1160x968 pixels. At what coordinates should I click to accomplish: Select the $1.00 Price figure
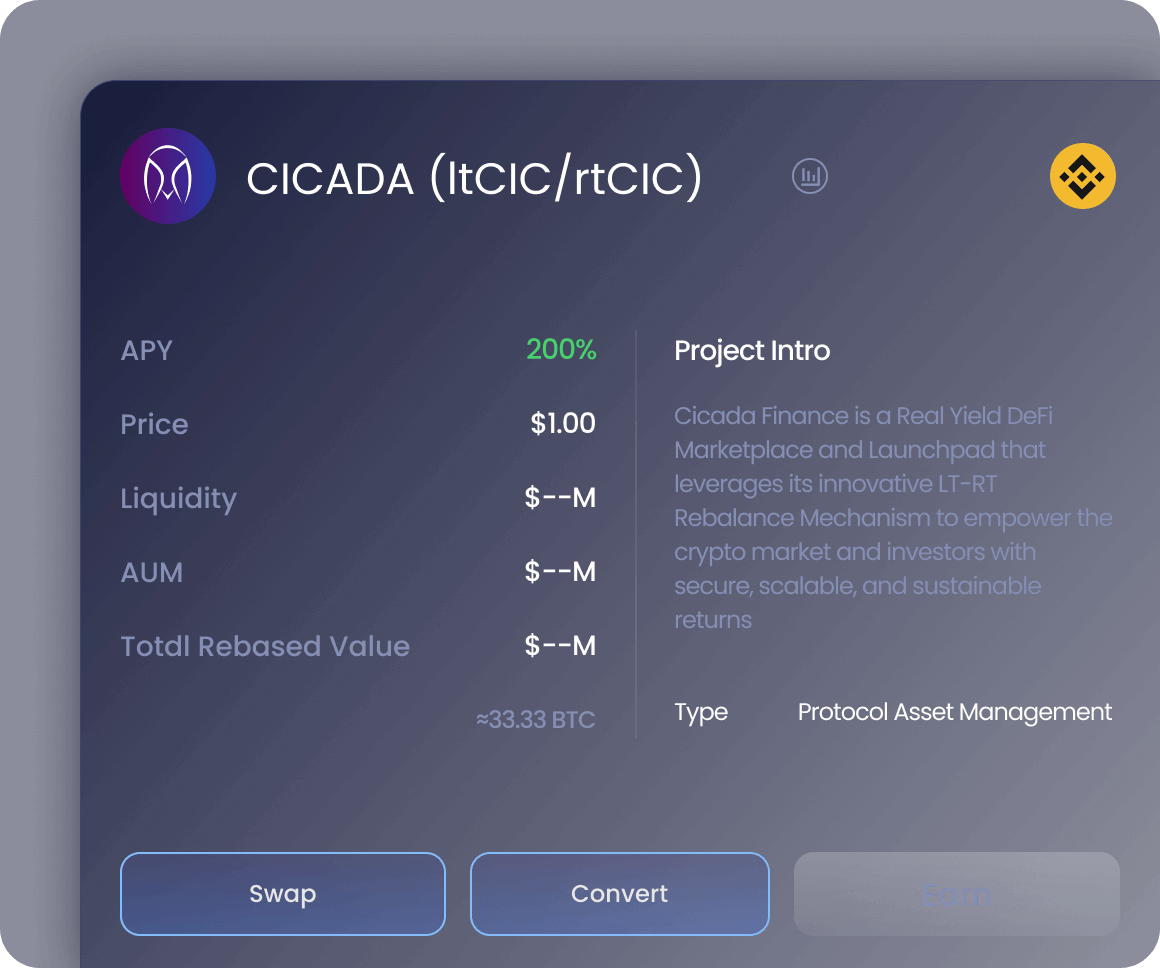tap(562, 423)
